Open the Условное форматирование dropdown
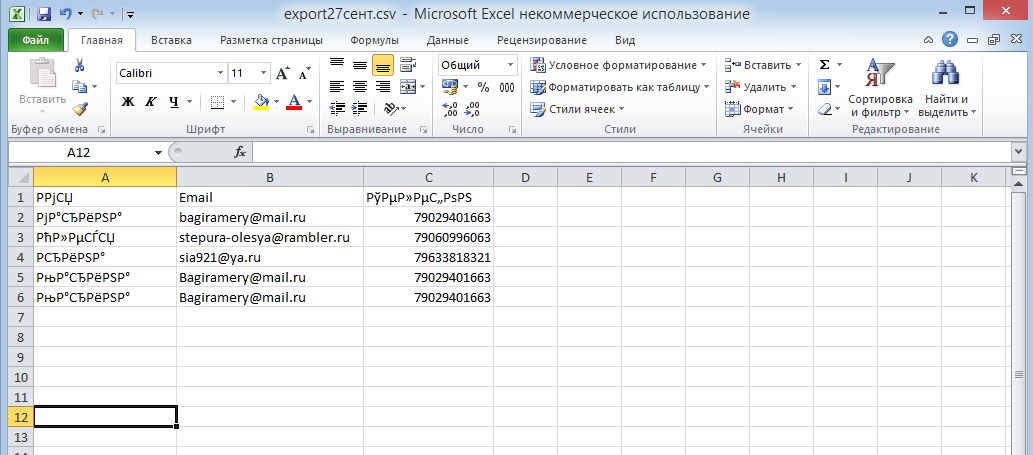This screenshot has height=455, width=1033. click(618, 65)
